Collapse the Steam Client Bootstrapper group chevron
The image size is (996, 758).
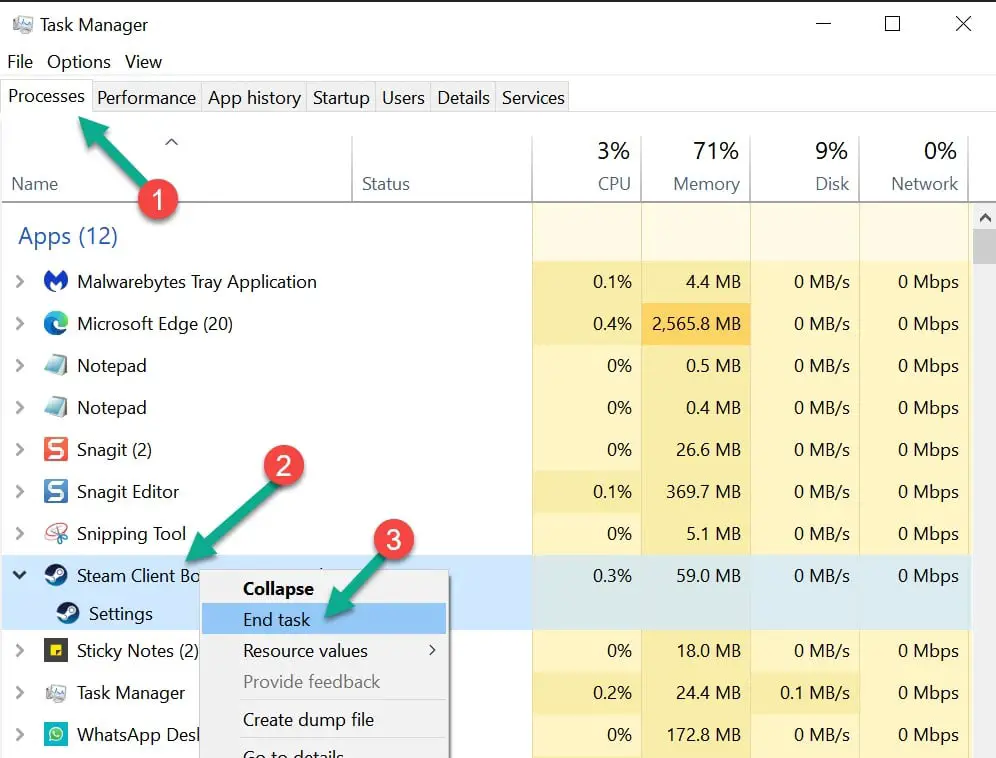tap(20, 575)
